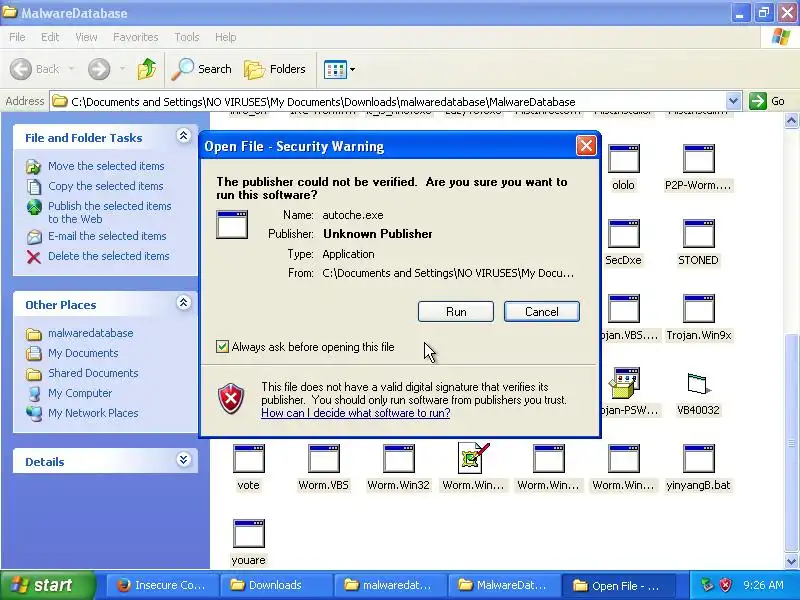The image size is (800, 600).
Task: Open 'How can I decide what software to run?' link
Action: 356,413
